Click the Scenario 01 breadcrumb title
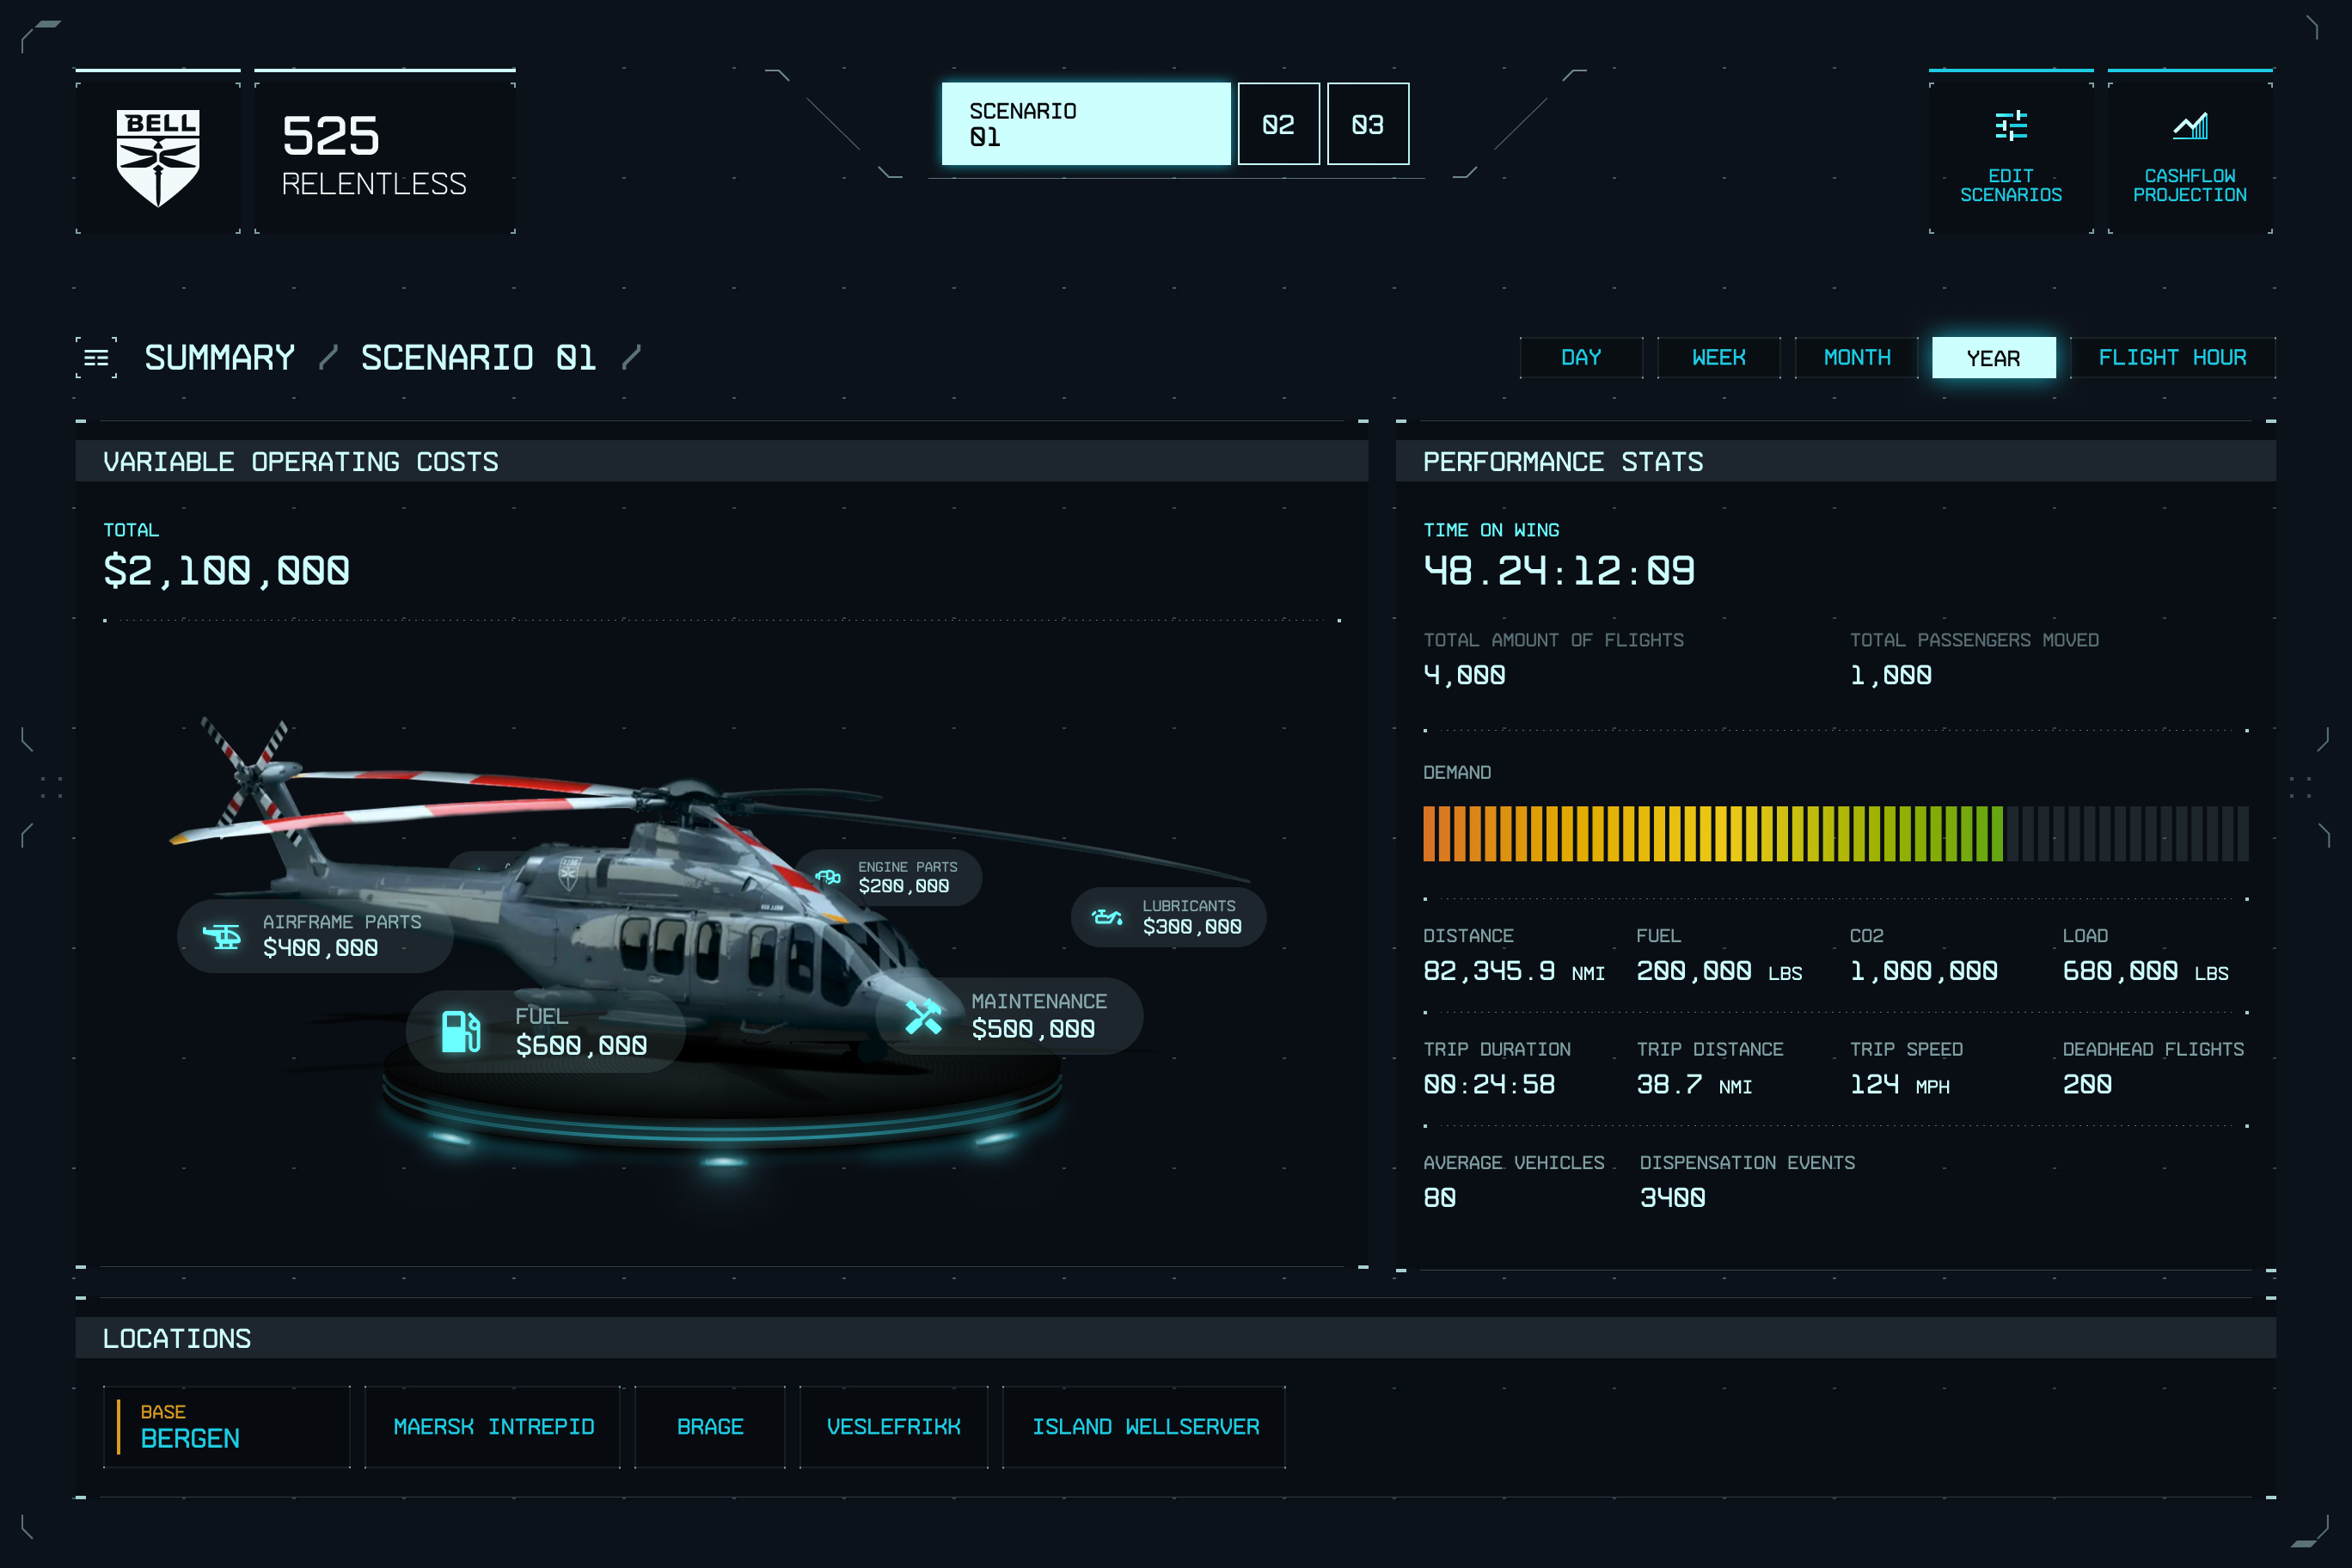Screen dimensions: 2352x1568 pyautogui.click(x=478, y=357)
